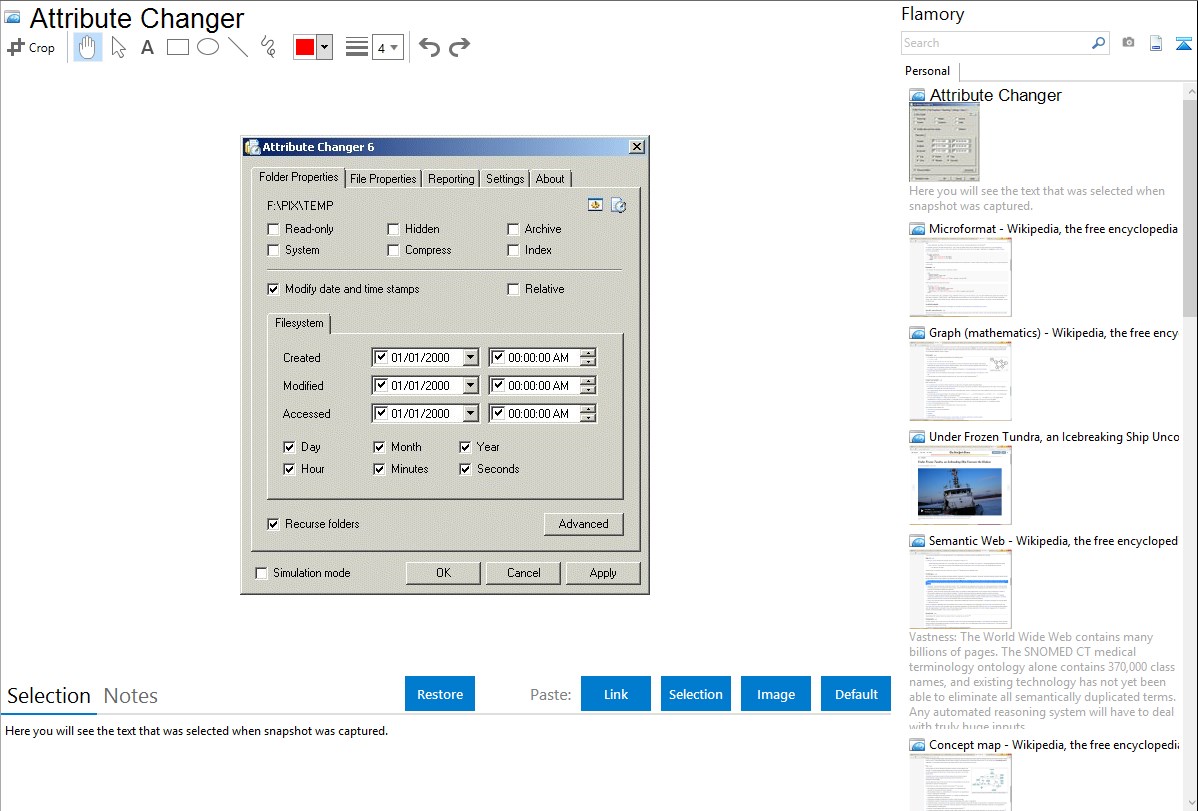This screenshot has width=1198, height=811.
Task: Uncheck Modify date and time stamps
Action: [273, 289]
